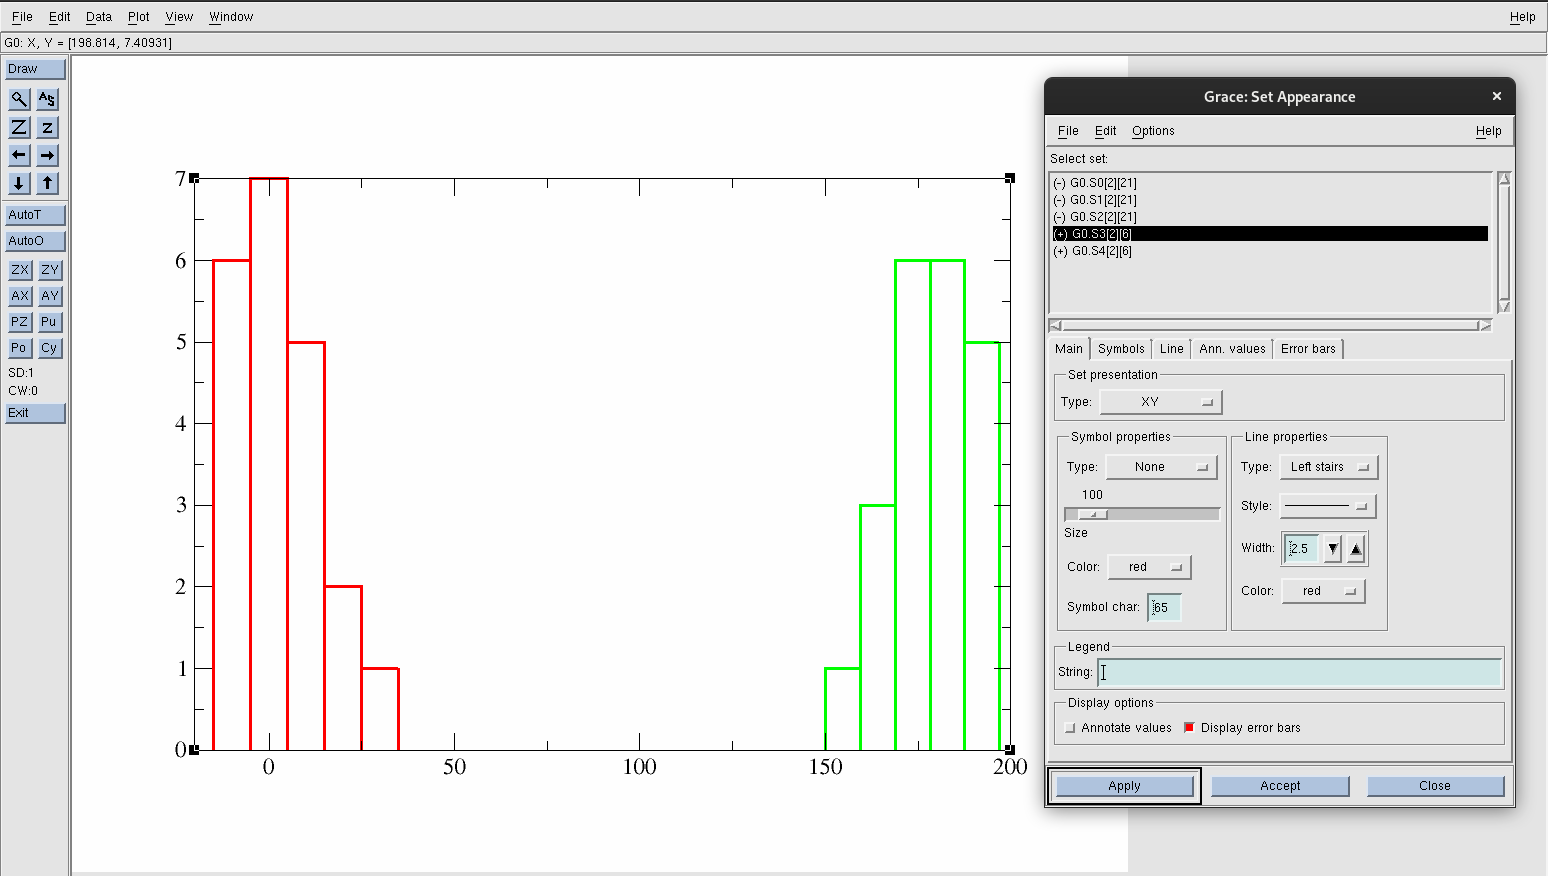Click the Apply button

tap(1124, 786)
